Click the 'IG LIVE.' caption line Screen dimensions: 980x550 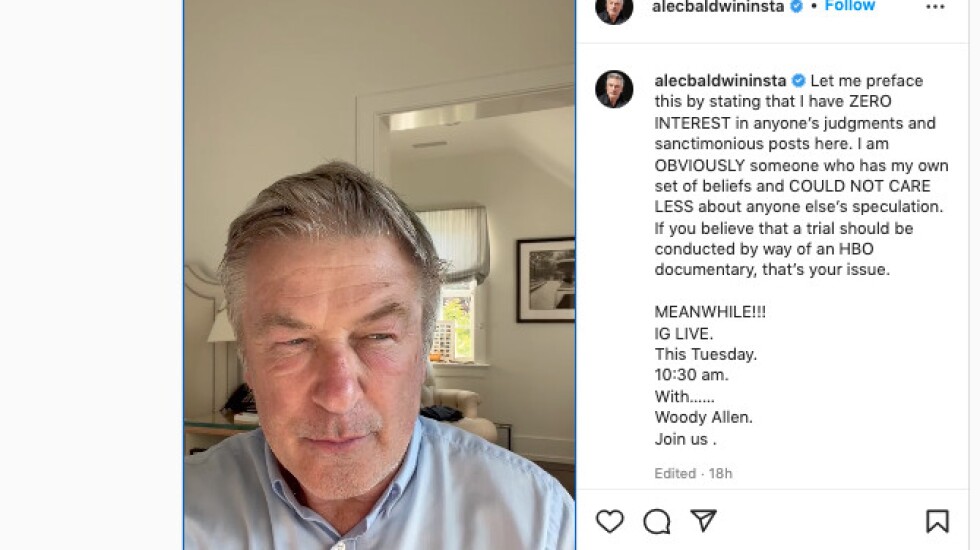pos(684,333)
